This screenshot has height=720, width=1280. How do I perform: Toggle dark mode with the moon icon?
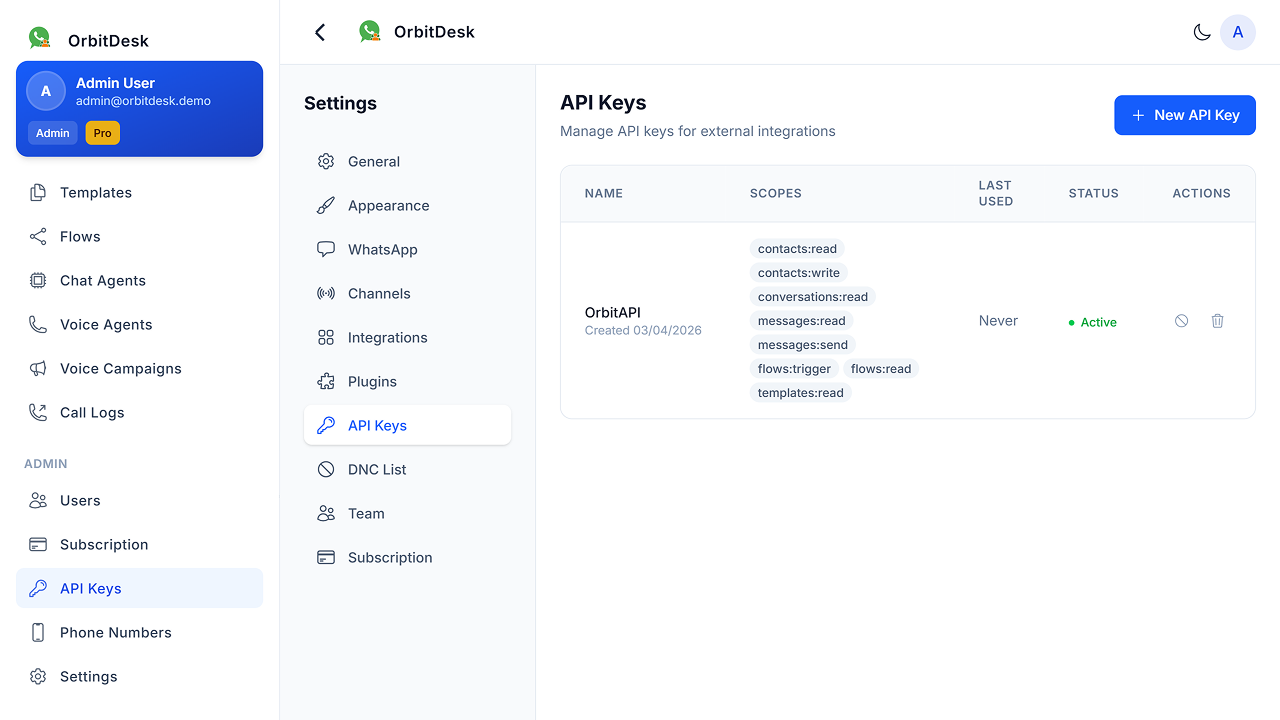[x=1202, y=32]
